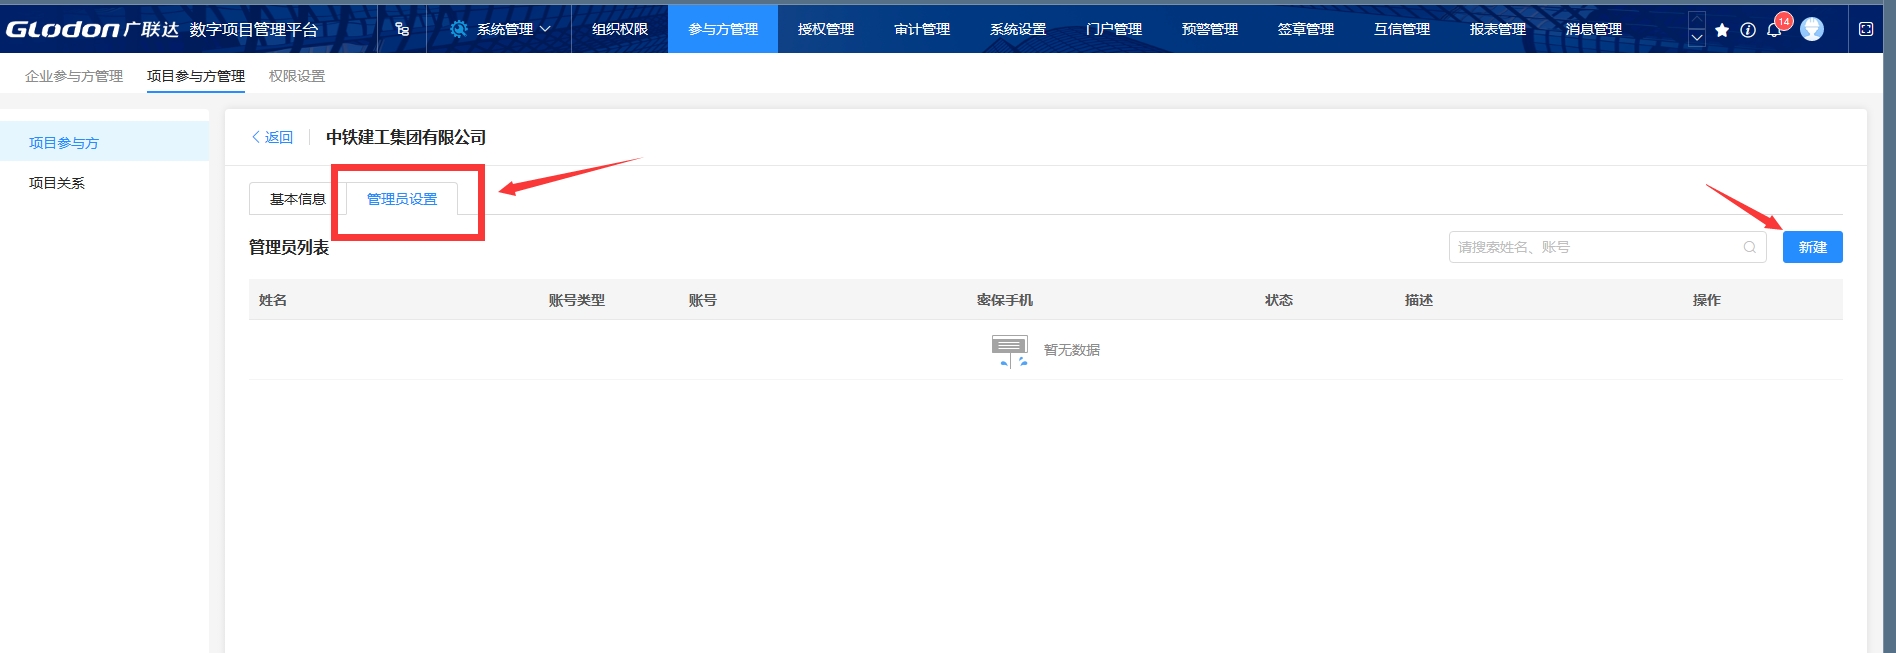Image resolution: width=1896 pixels, height=653 pixels.
Task: Click the Glodon 广联达 logo
Action: pyautogui.click(x=92, y=29)
